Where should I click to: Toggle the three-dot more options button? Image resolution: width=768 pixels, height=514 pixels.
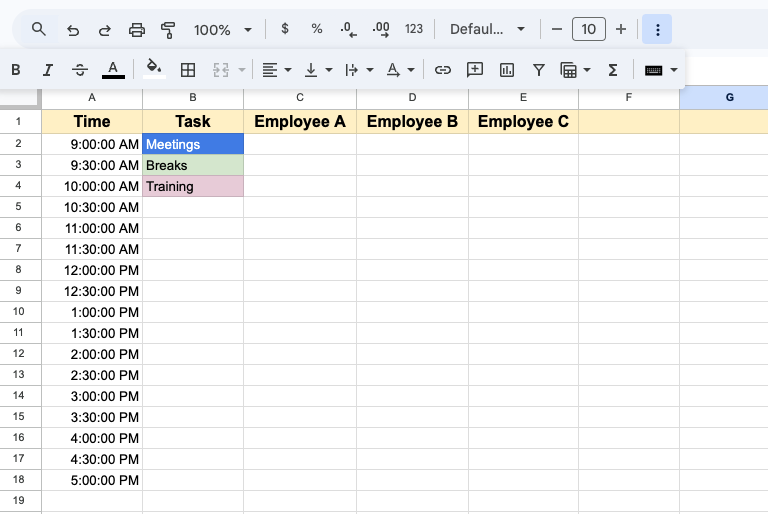[x=657, y=29]
